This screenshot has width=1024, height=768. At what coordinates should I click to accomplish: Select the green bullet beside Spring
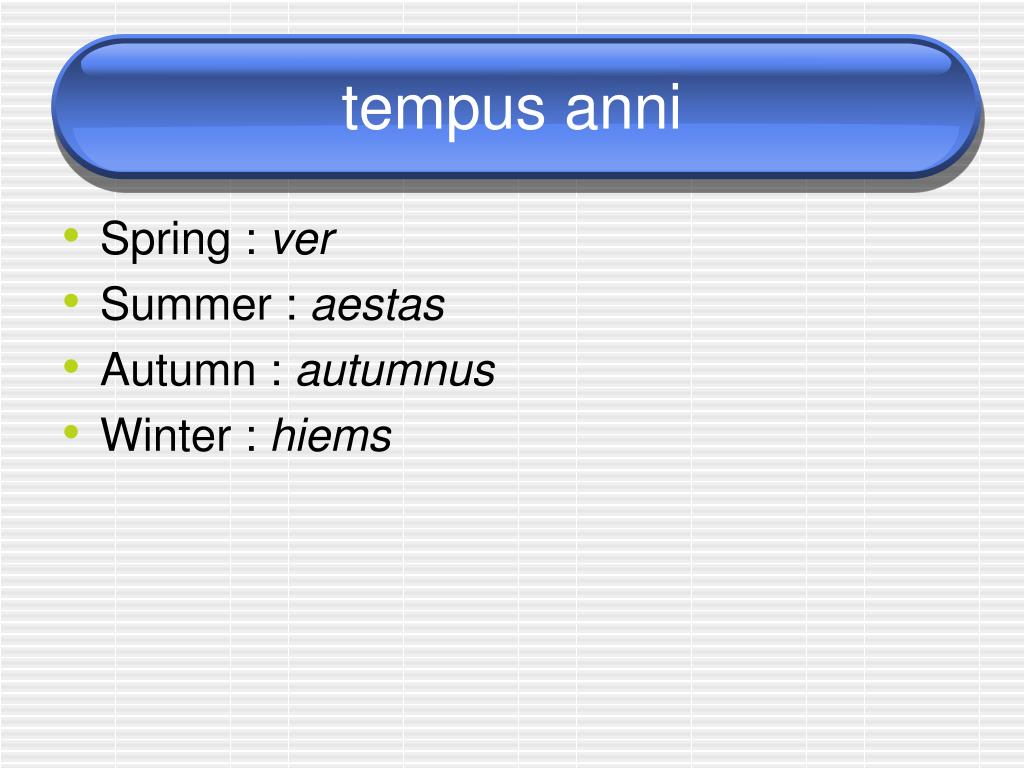coord(71,235)
